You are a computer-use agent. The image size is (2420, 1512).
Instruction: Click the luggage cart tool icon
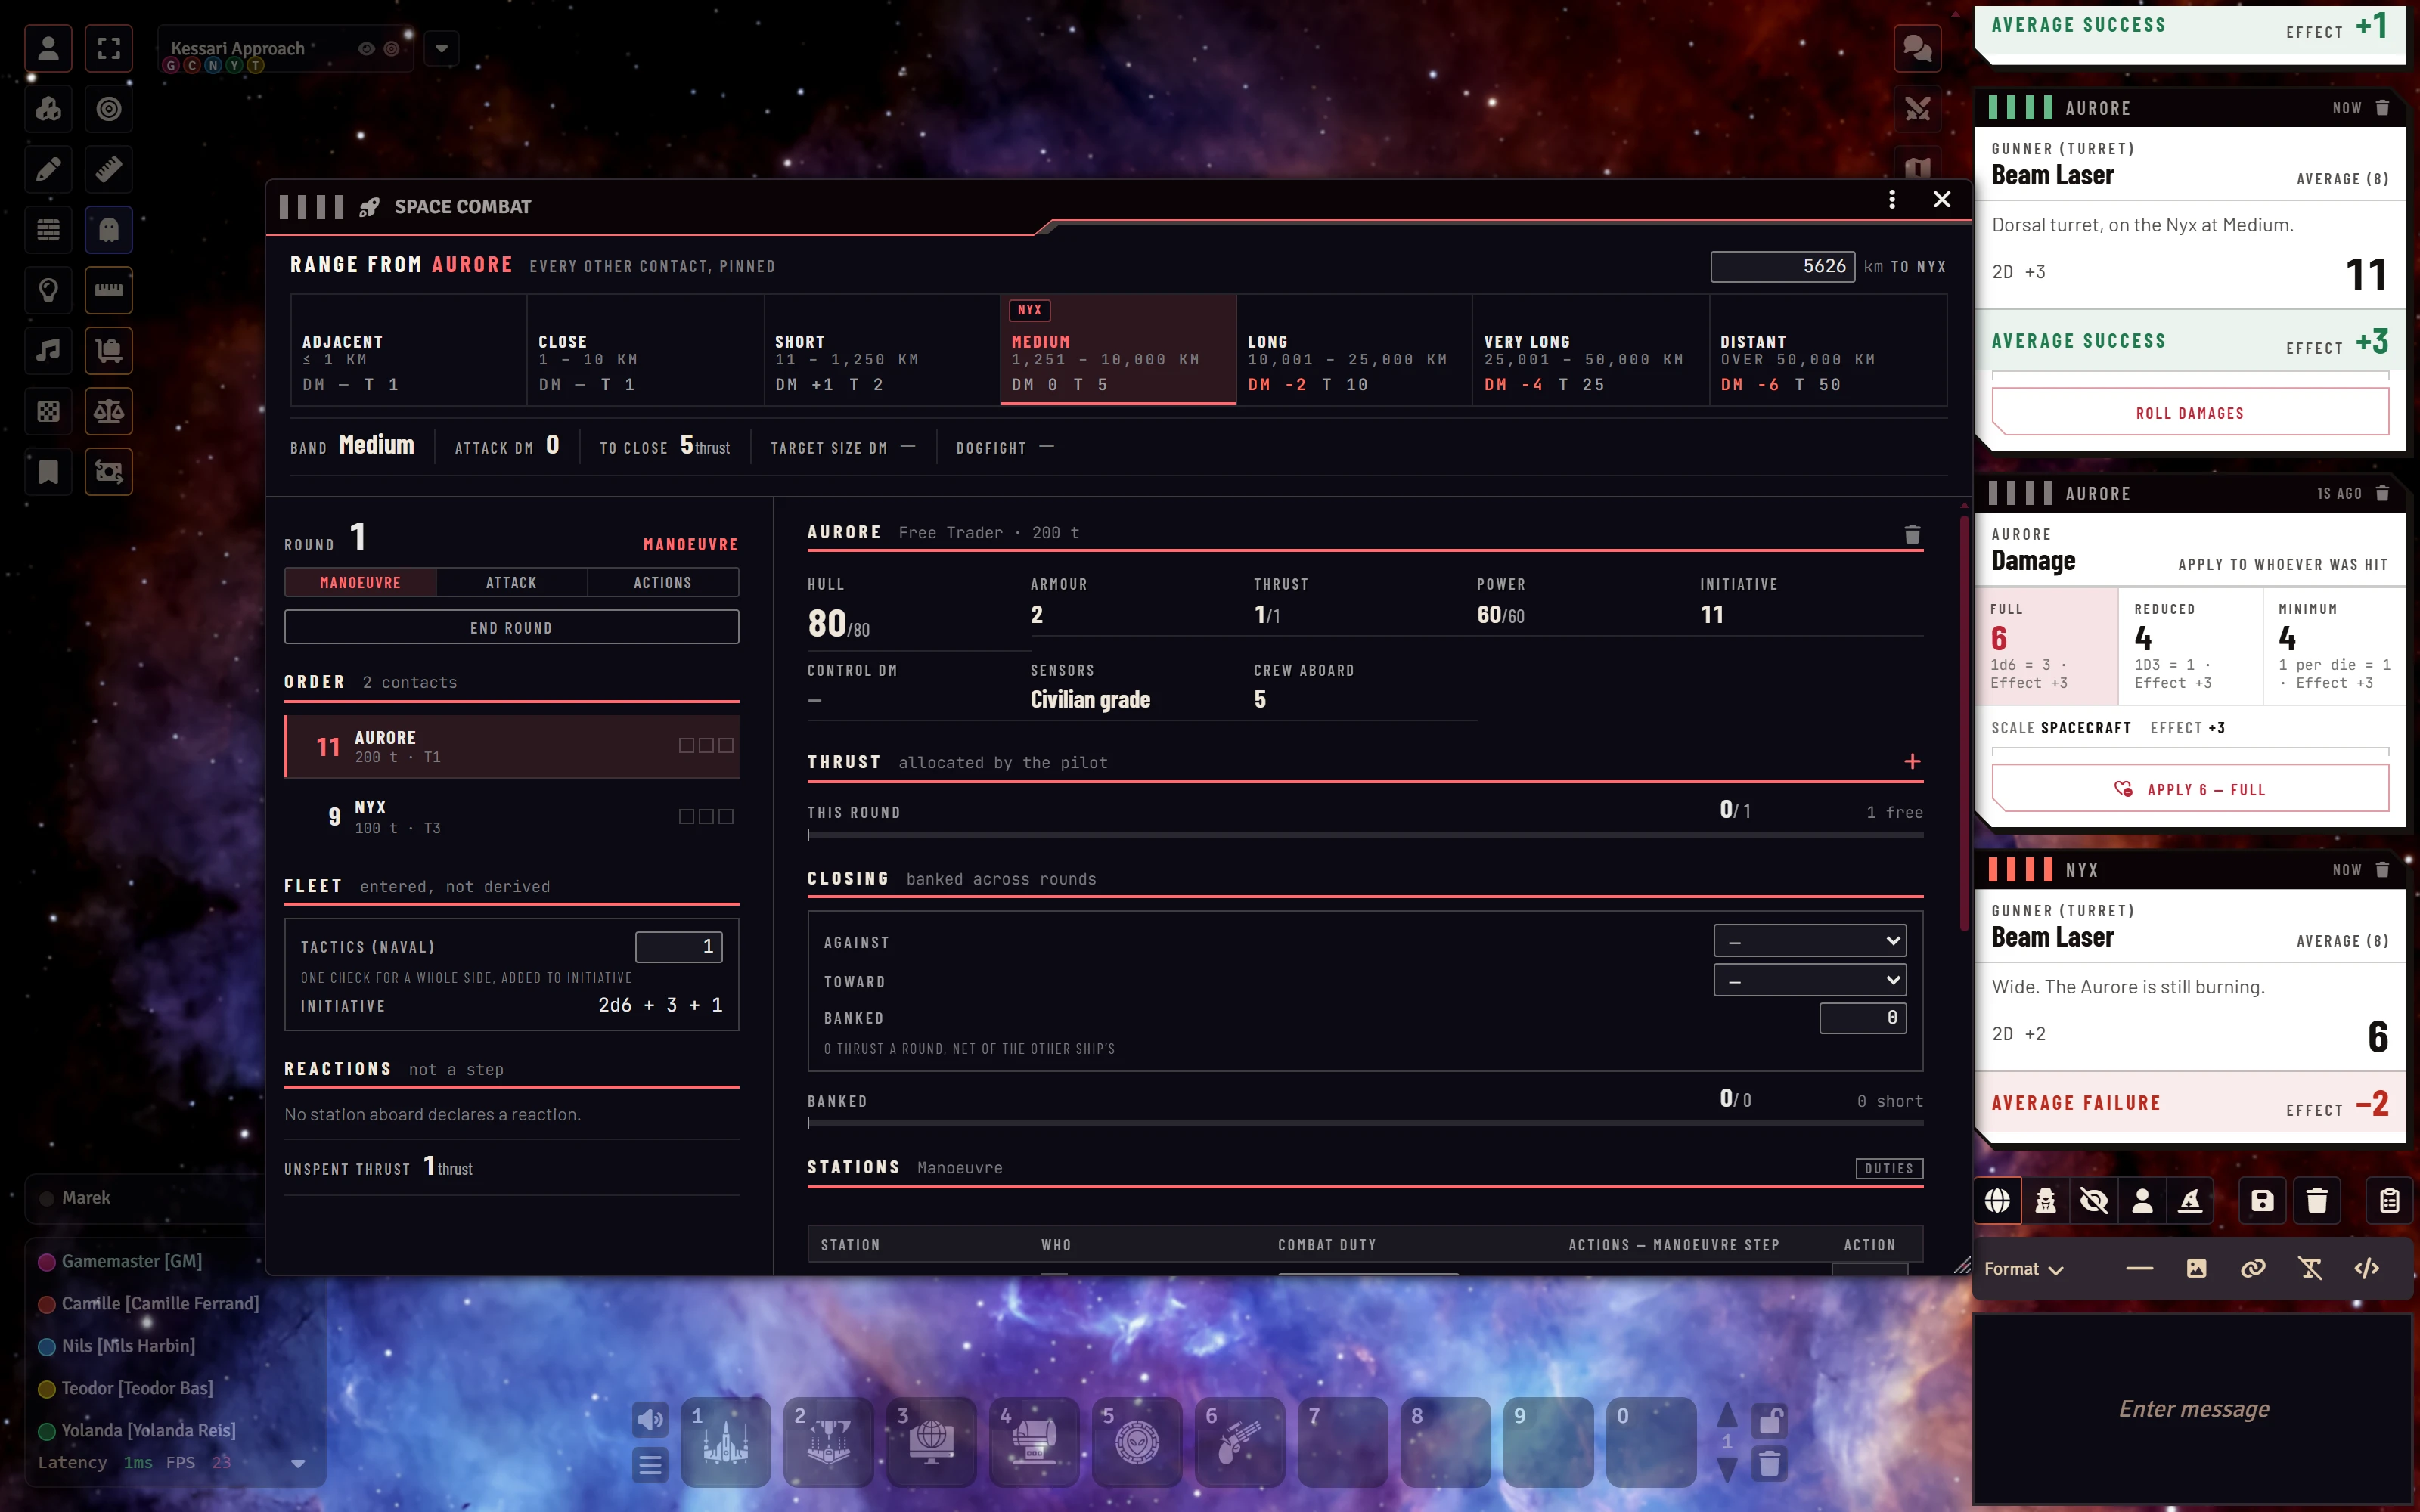point(109,351)
